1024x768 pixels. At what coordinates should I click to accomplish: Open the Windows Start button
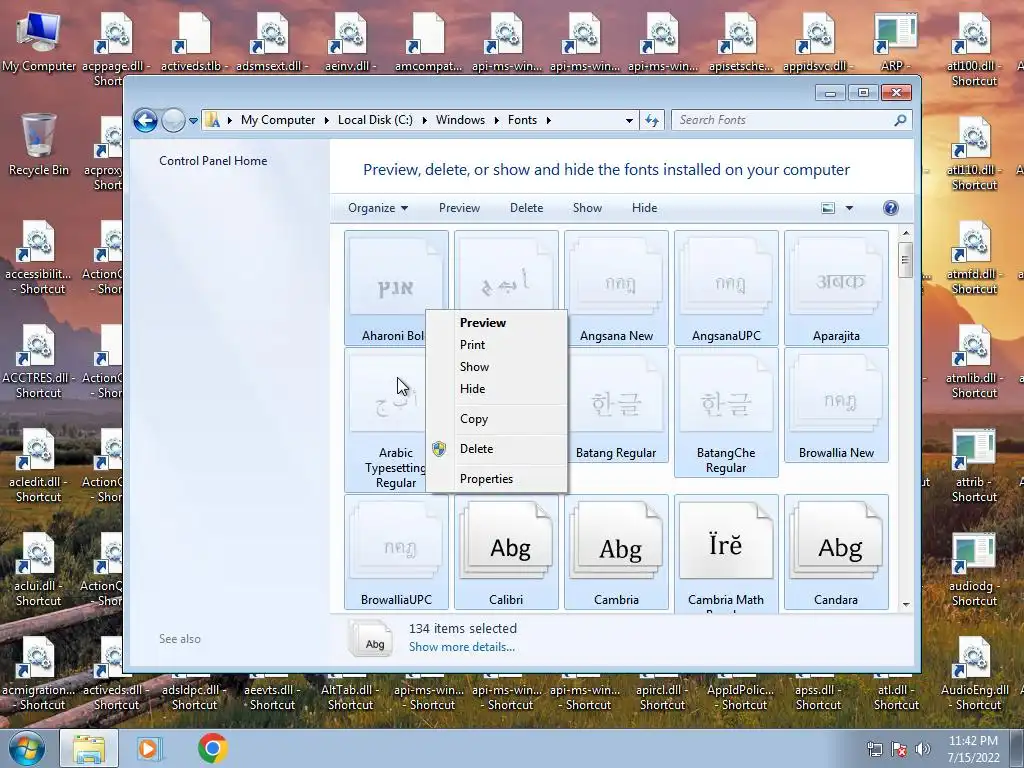pos(26,748)
